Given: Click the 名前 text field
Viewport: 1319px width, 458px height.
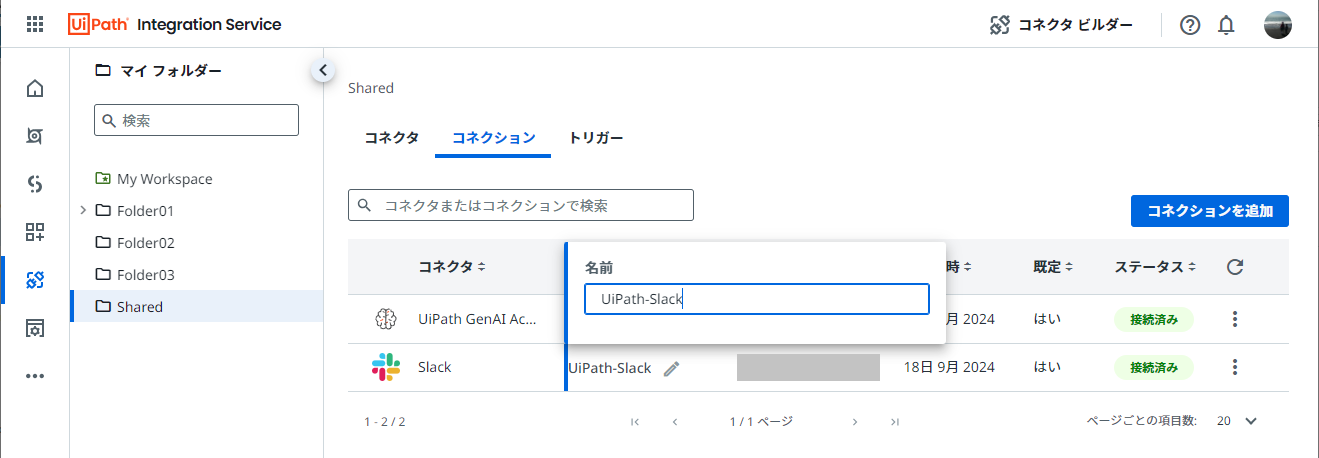Looking at the screenshot, I should pos(757,299).
